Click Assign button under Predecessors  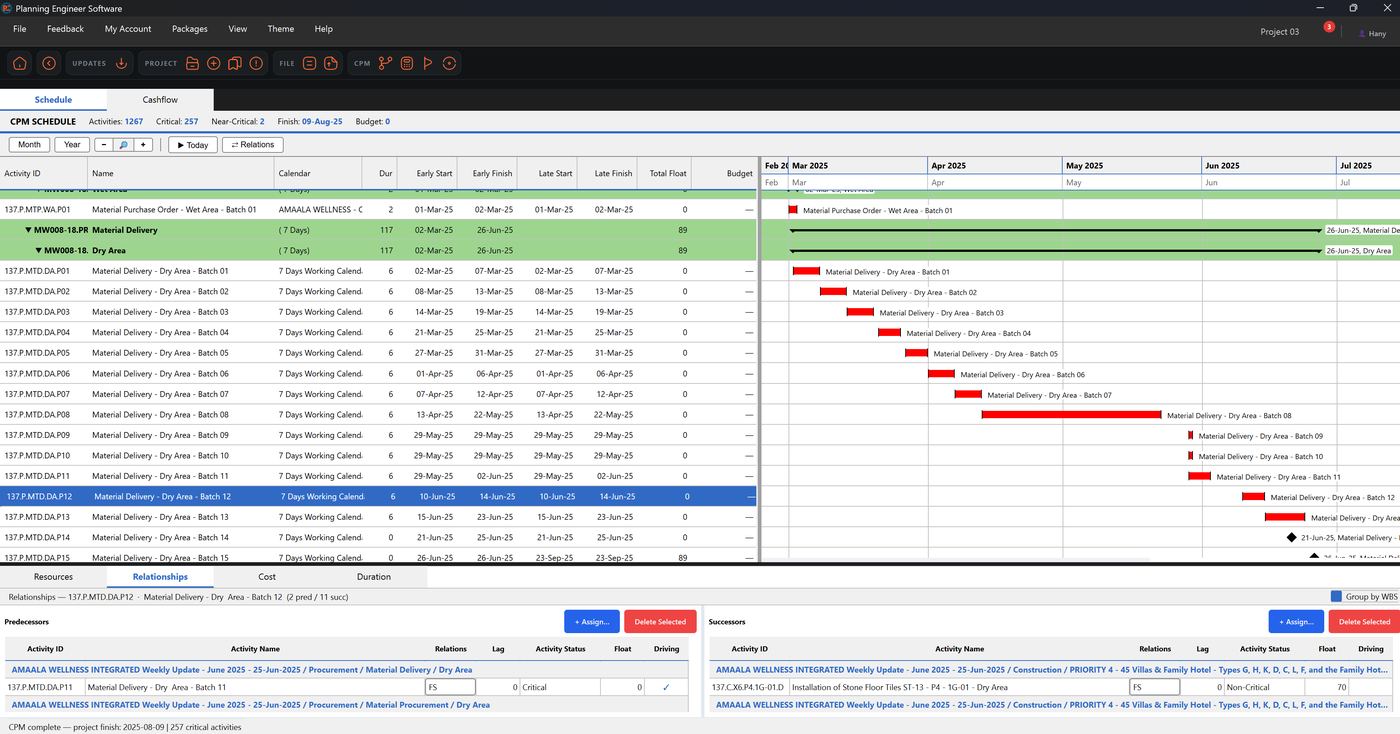(592, 621)
